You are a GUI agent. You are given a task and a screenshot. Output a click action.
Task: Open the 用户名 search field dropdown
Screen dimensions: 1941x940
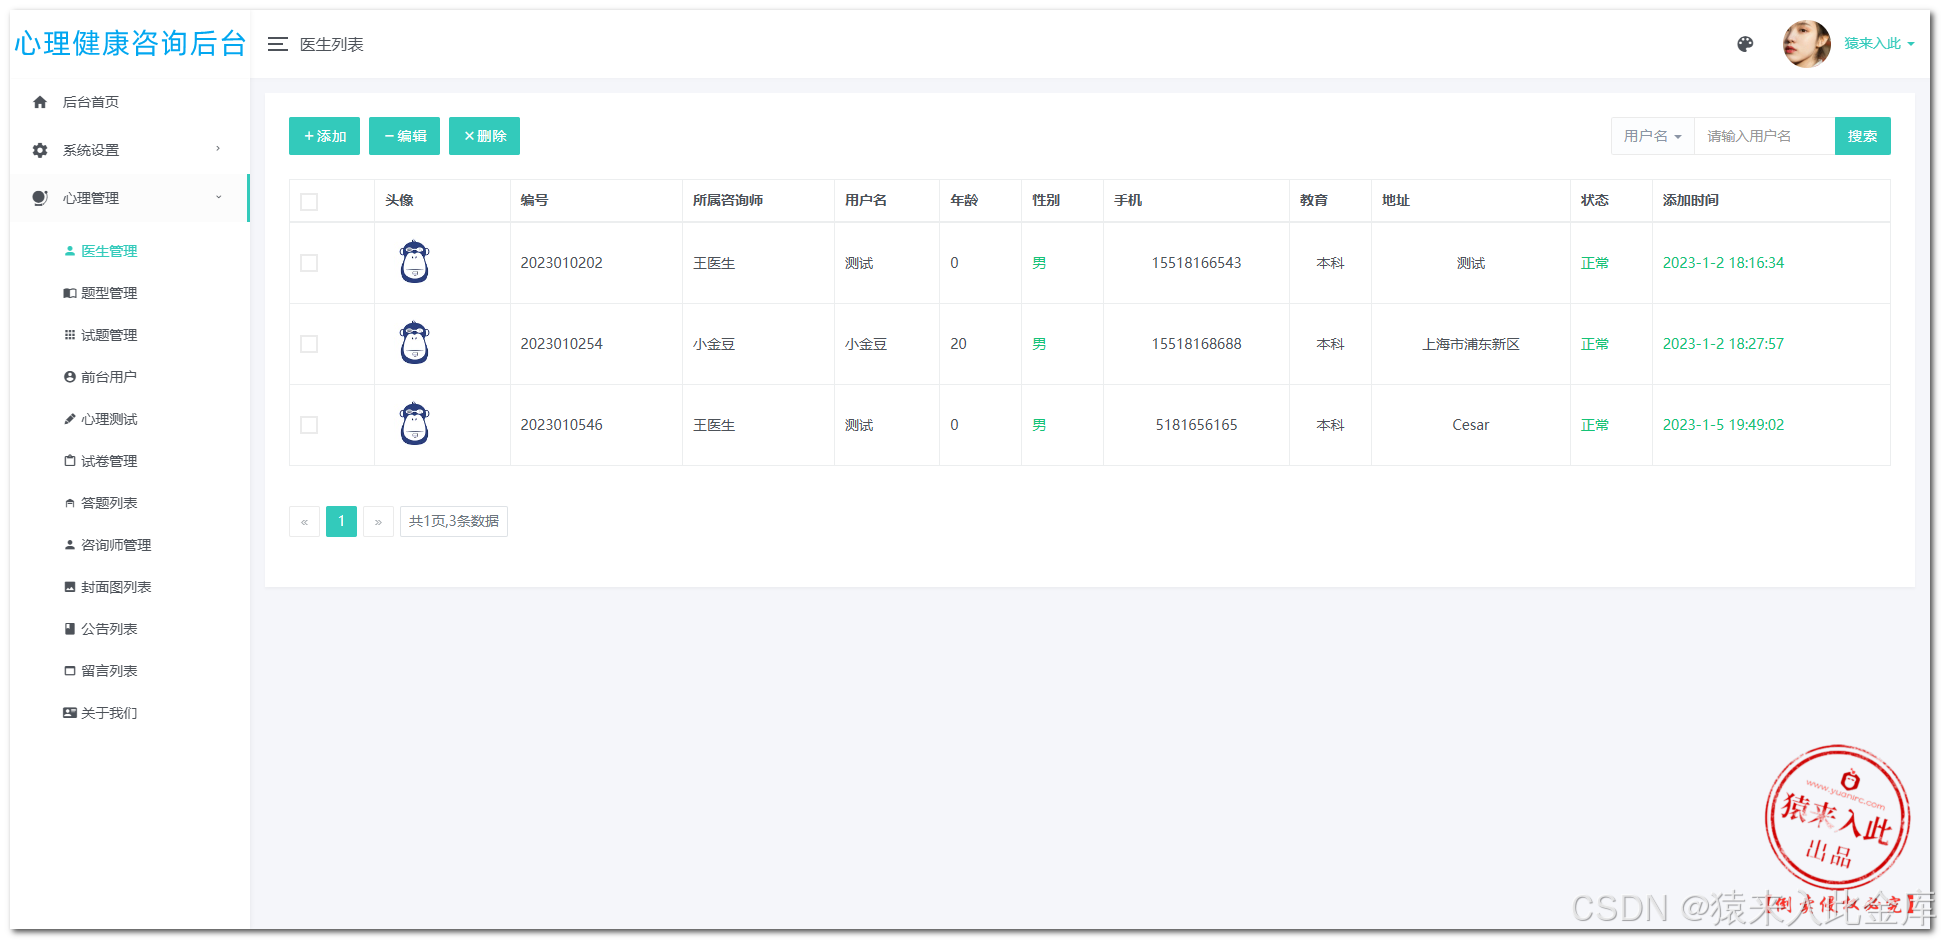pos(1652,136)
